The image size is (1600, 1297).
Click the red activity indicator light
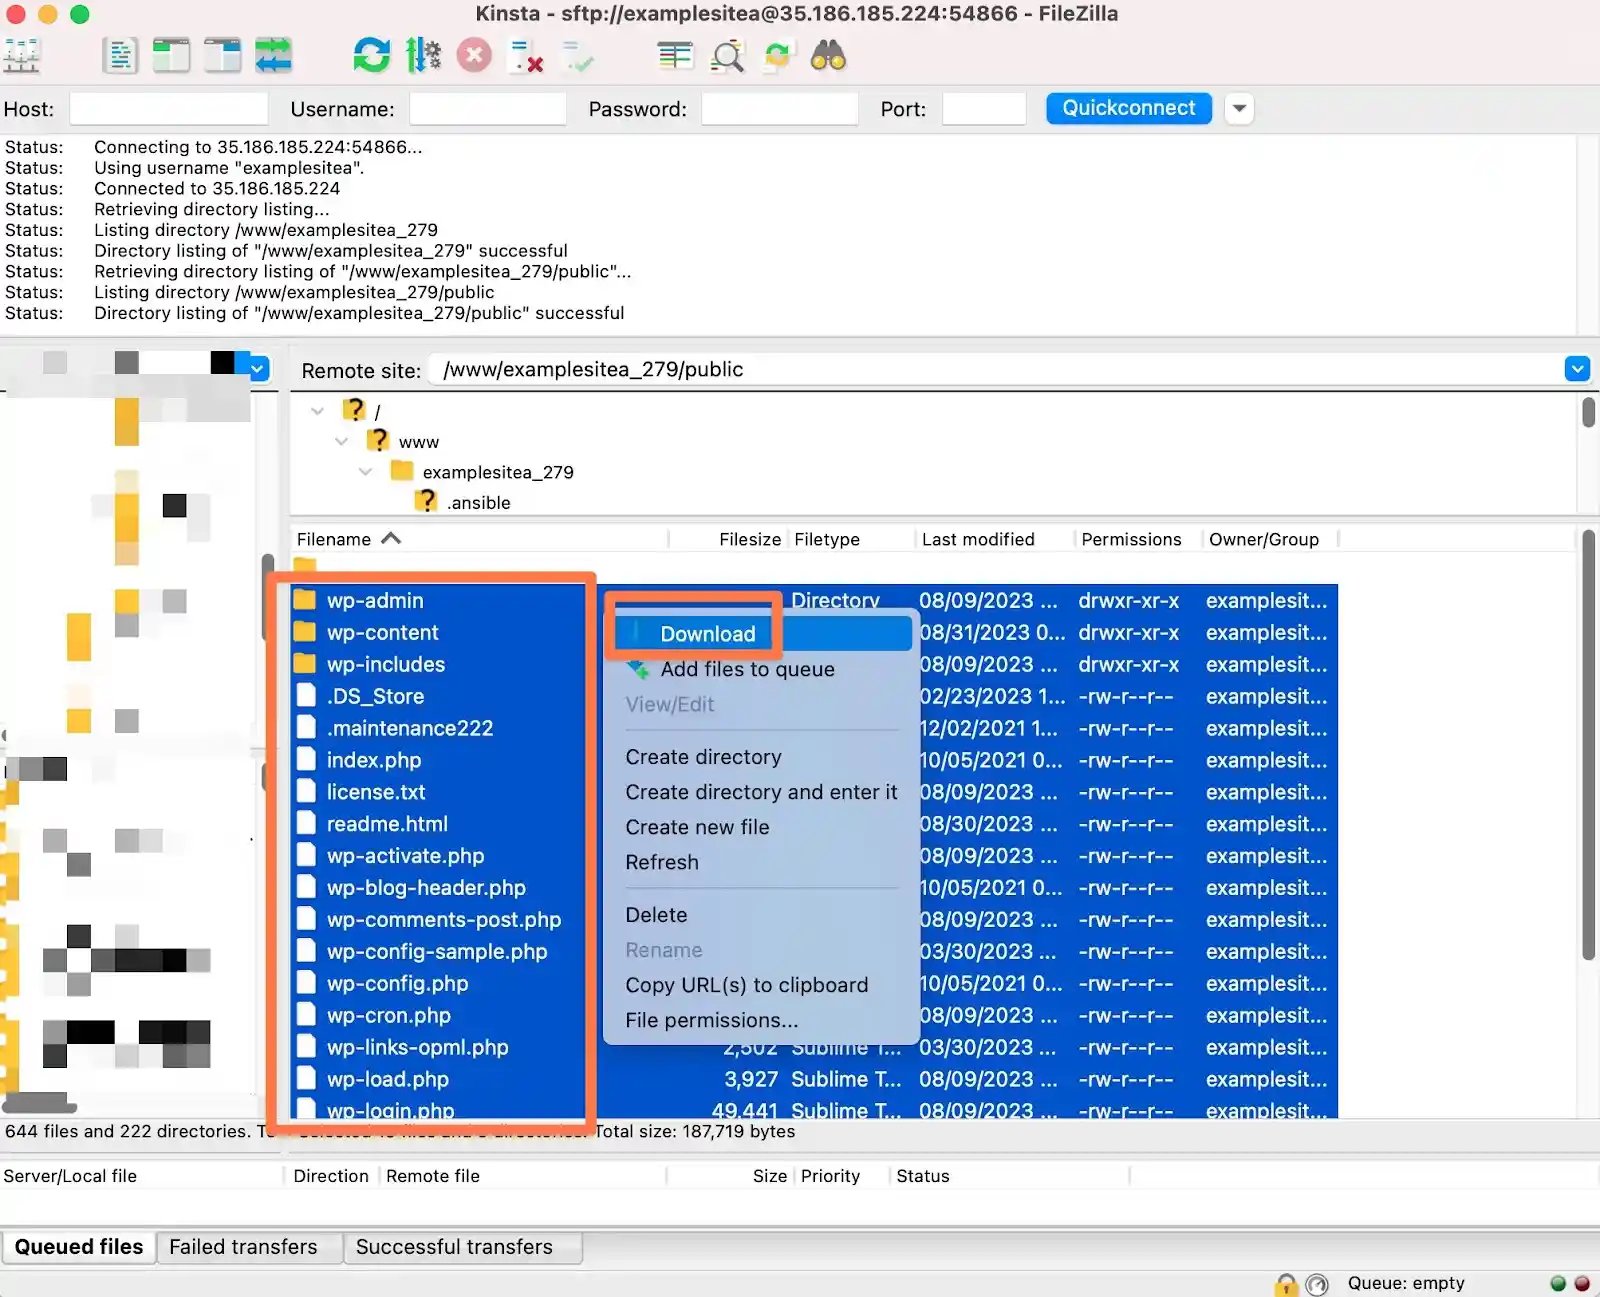[1582, 1283]
